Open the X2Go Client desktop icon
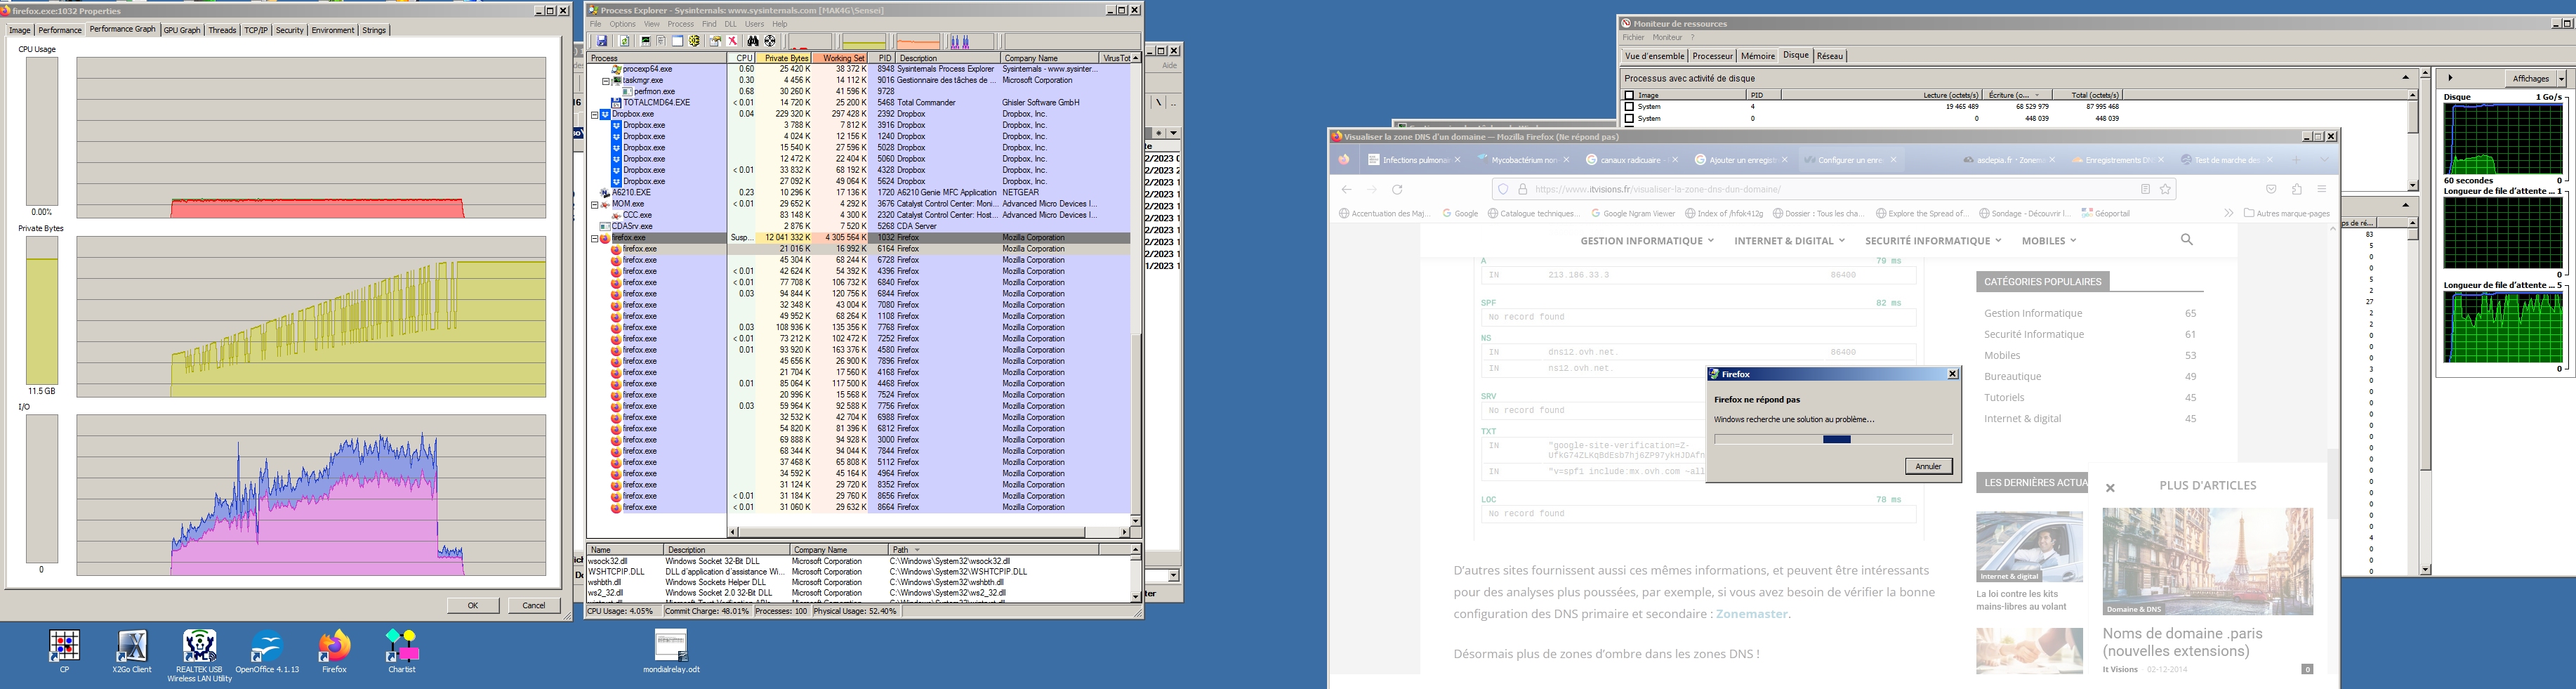 132,651
